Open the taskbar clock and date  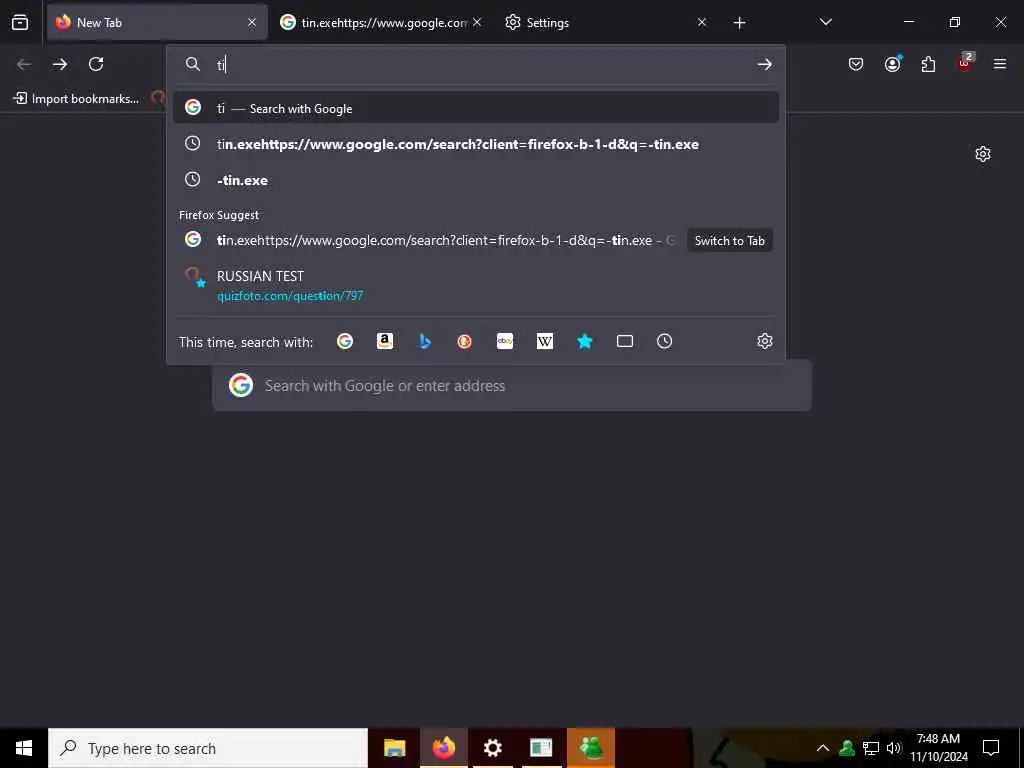938,748
